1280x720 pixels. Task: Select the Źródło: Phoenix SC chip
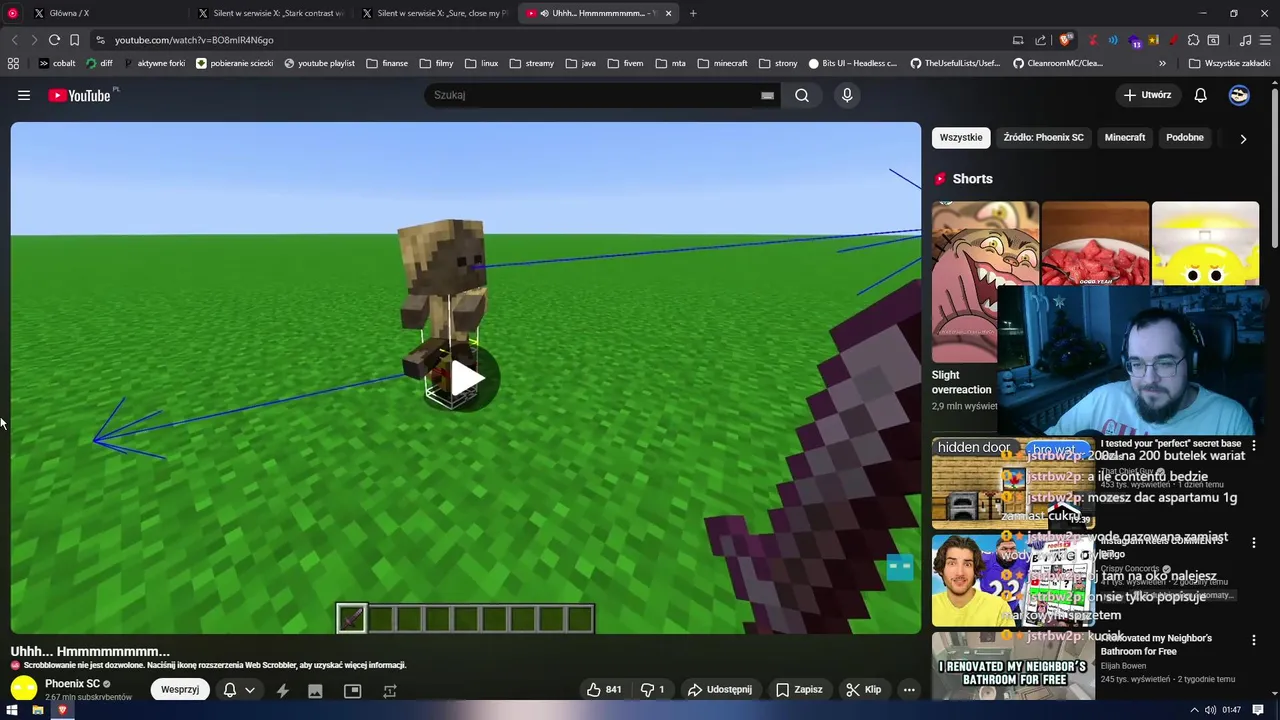click(1043, 137)
